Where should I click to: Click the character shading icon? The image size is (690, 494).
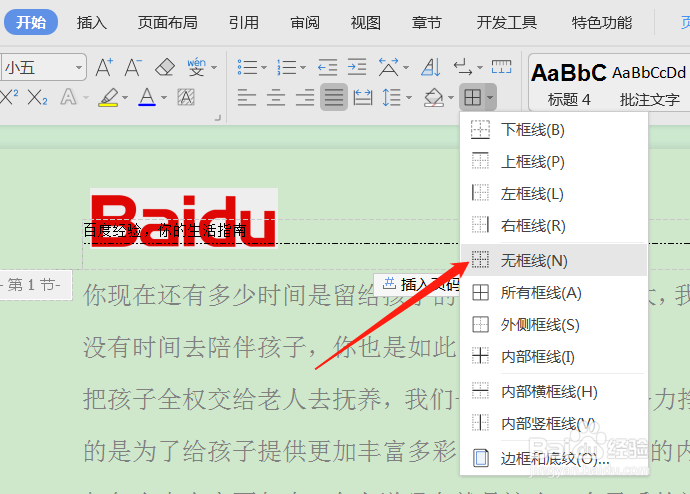click(x=186, y=97)
